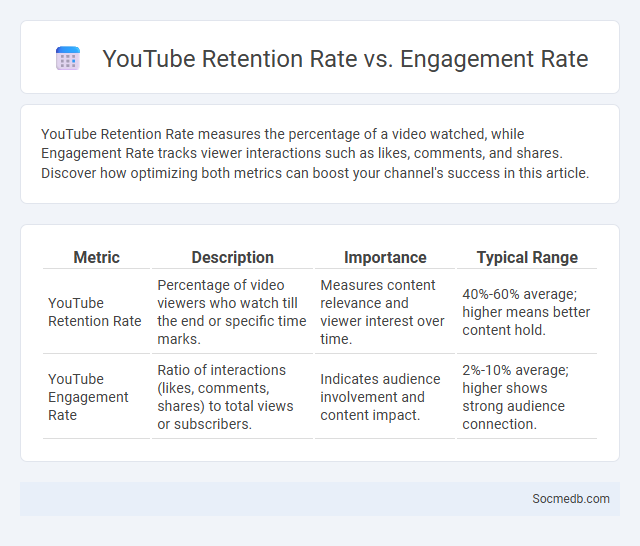Click the intro paragraph about Retention Rate
The image size is (640, 546).
(315, 153)
